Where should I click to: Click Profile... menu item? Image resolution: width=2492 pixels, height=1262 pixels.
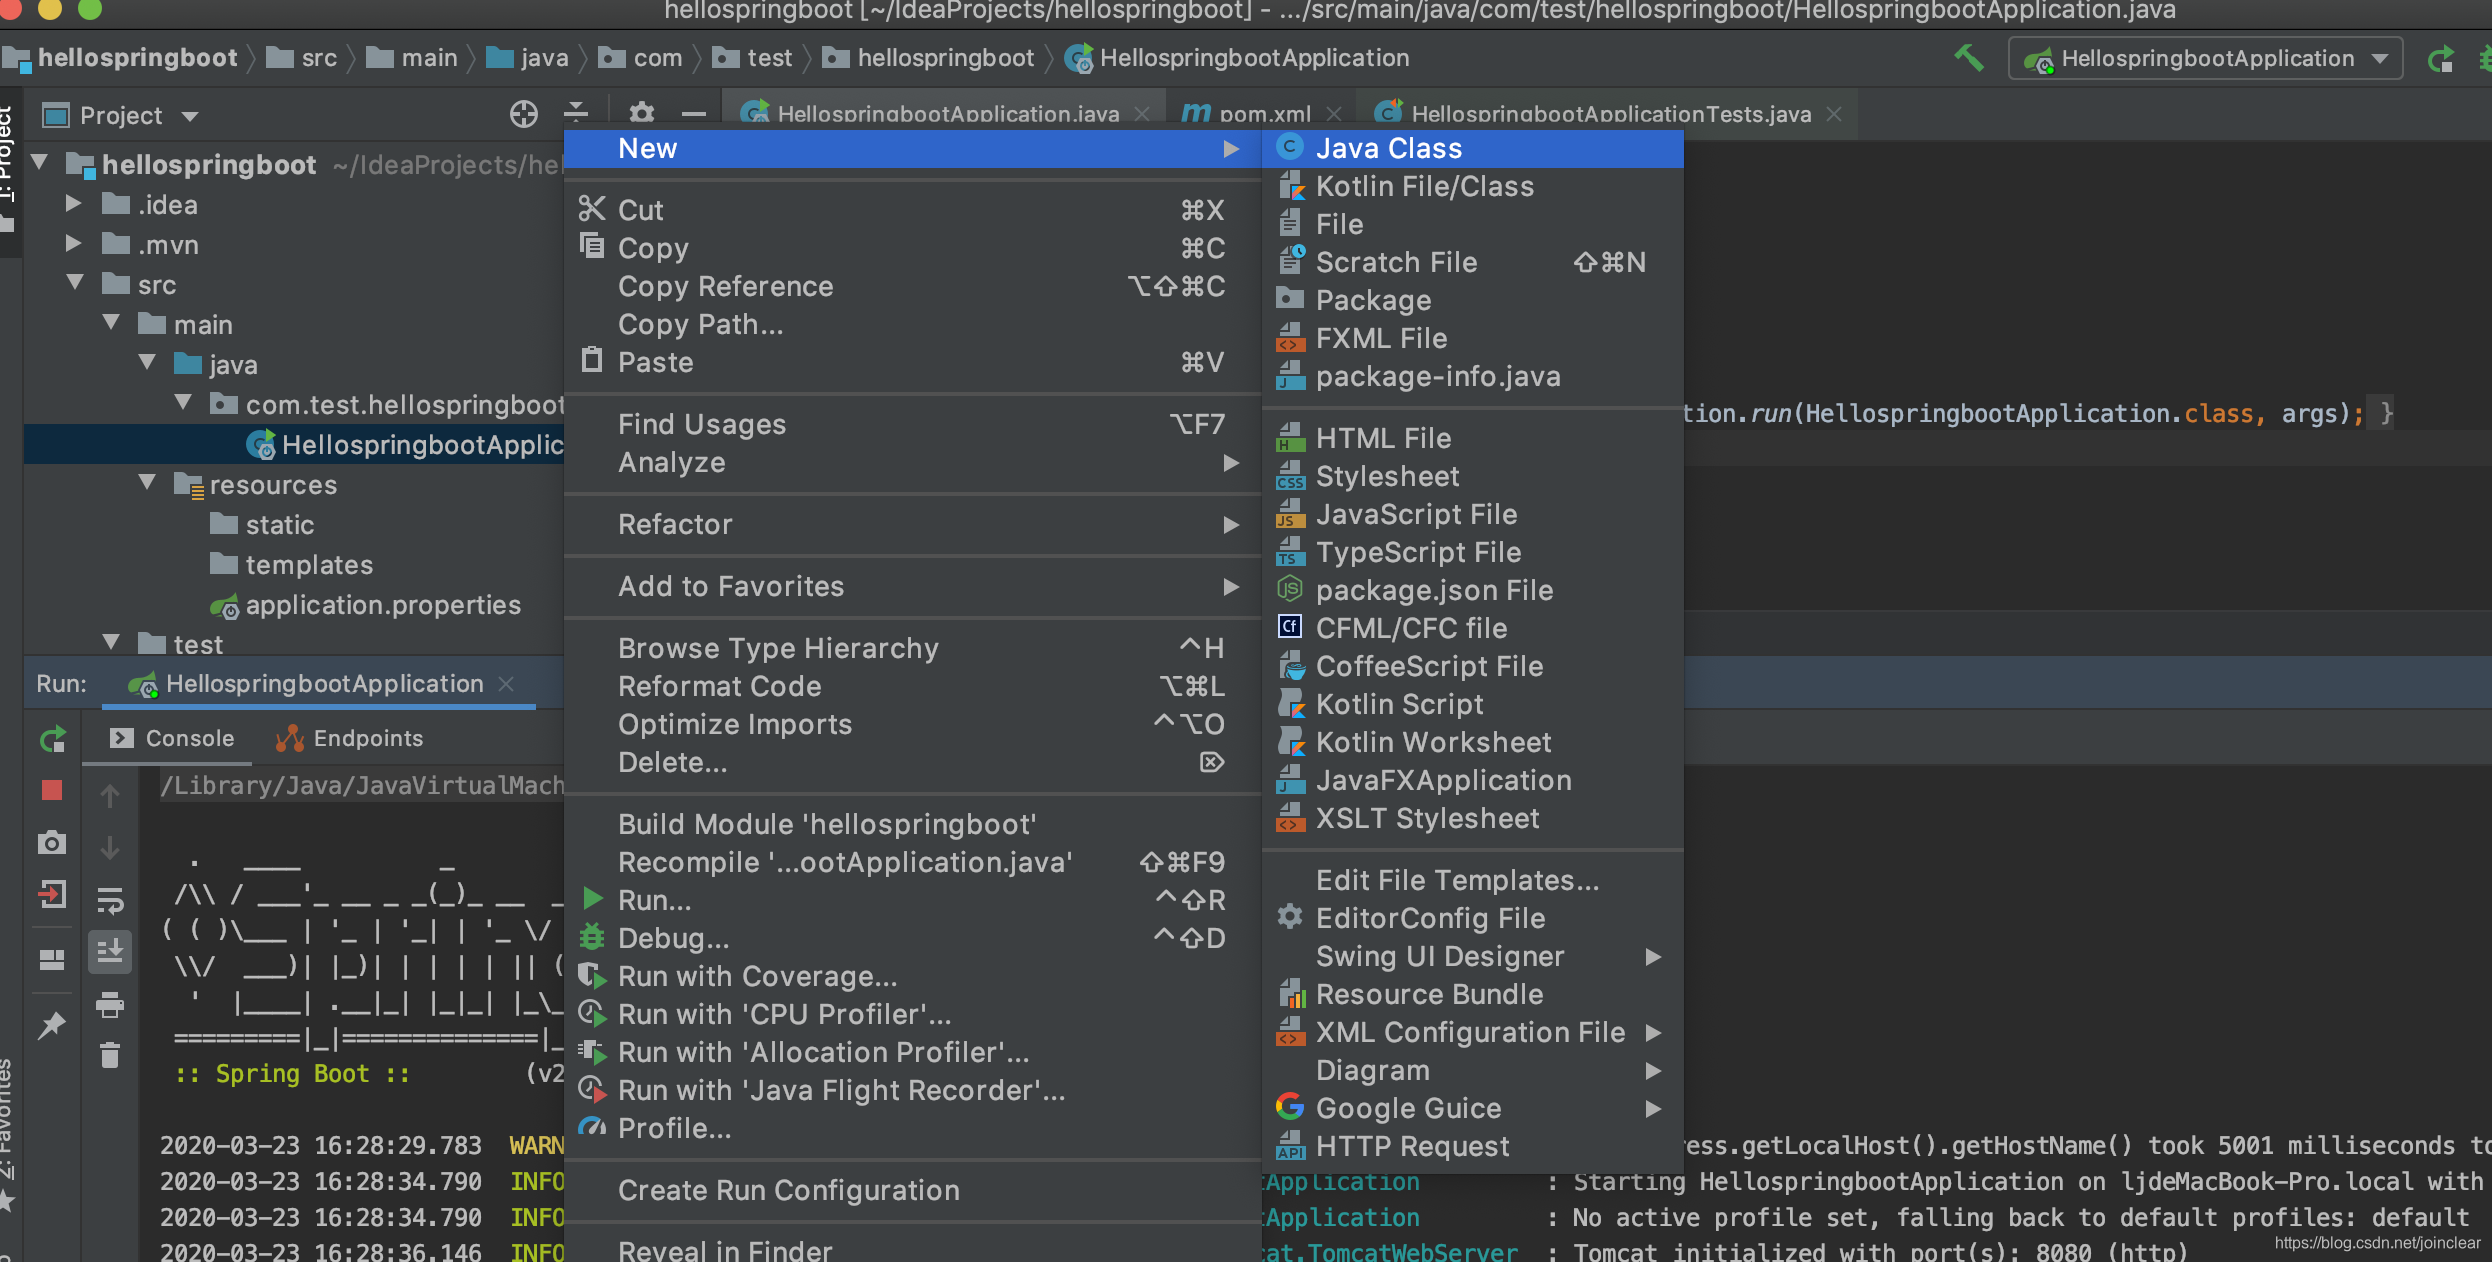[x=912, y=1128]
